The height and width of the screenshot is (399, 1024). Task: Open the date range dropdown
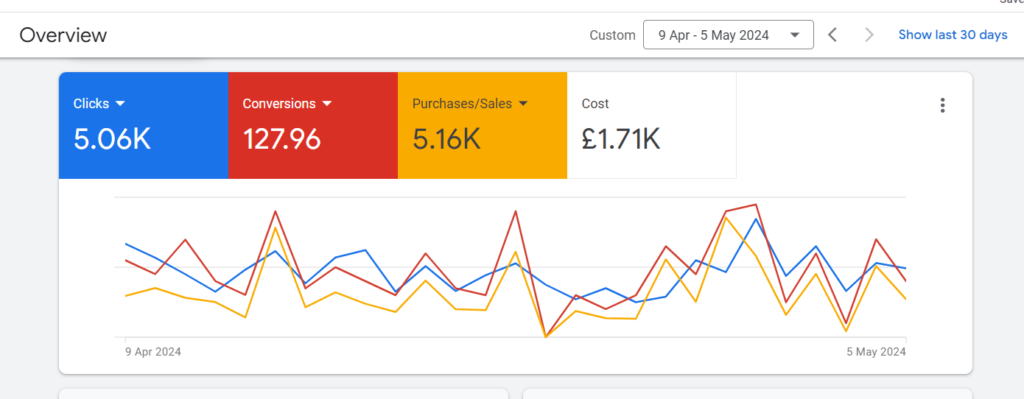point(728,35)
